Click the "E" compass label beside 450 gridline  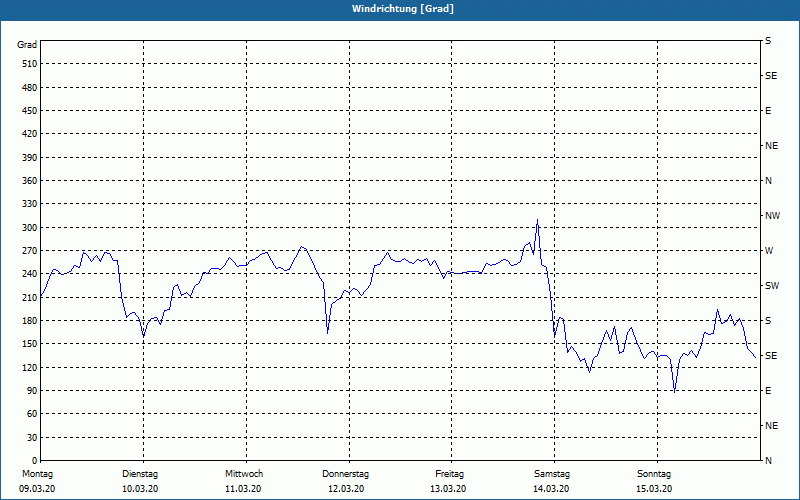(x=768, y=111)
